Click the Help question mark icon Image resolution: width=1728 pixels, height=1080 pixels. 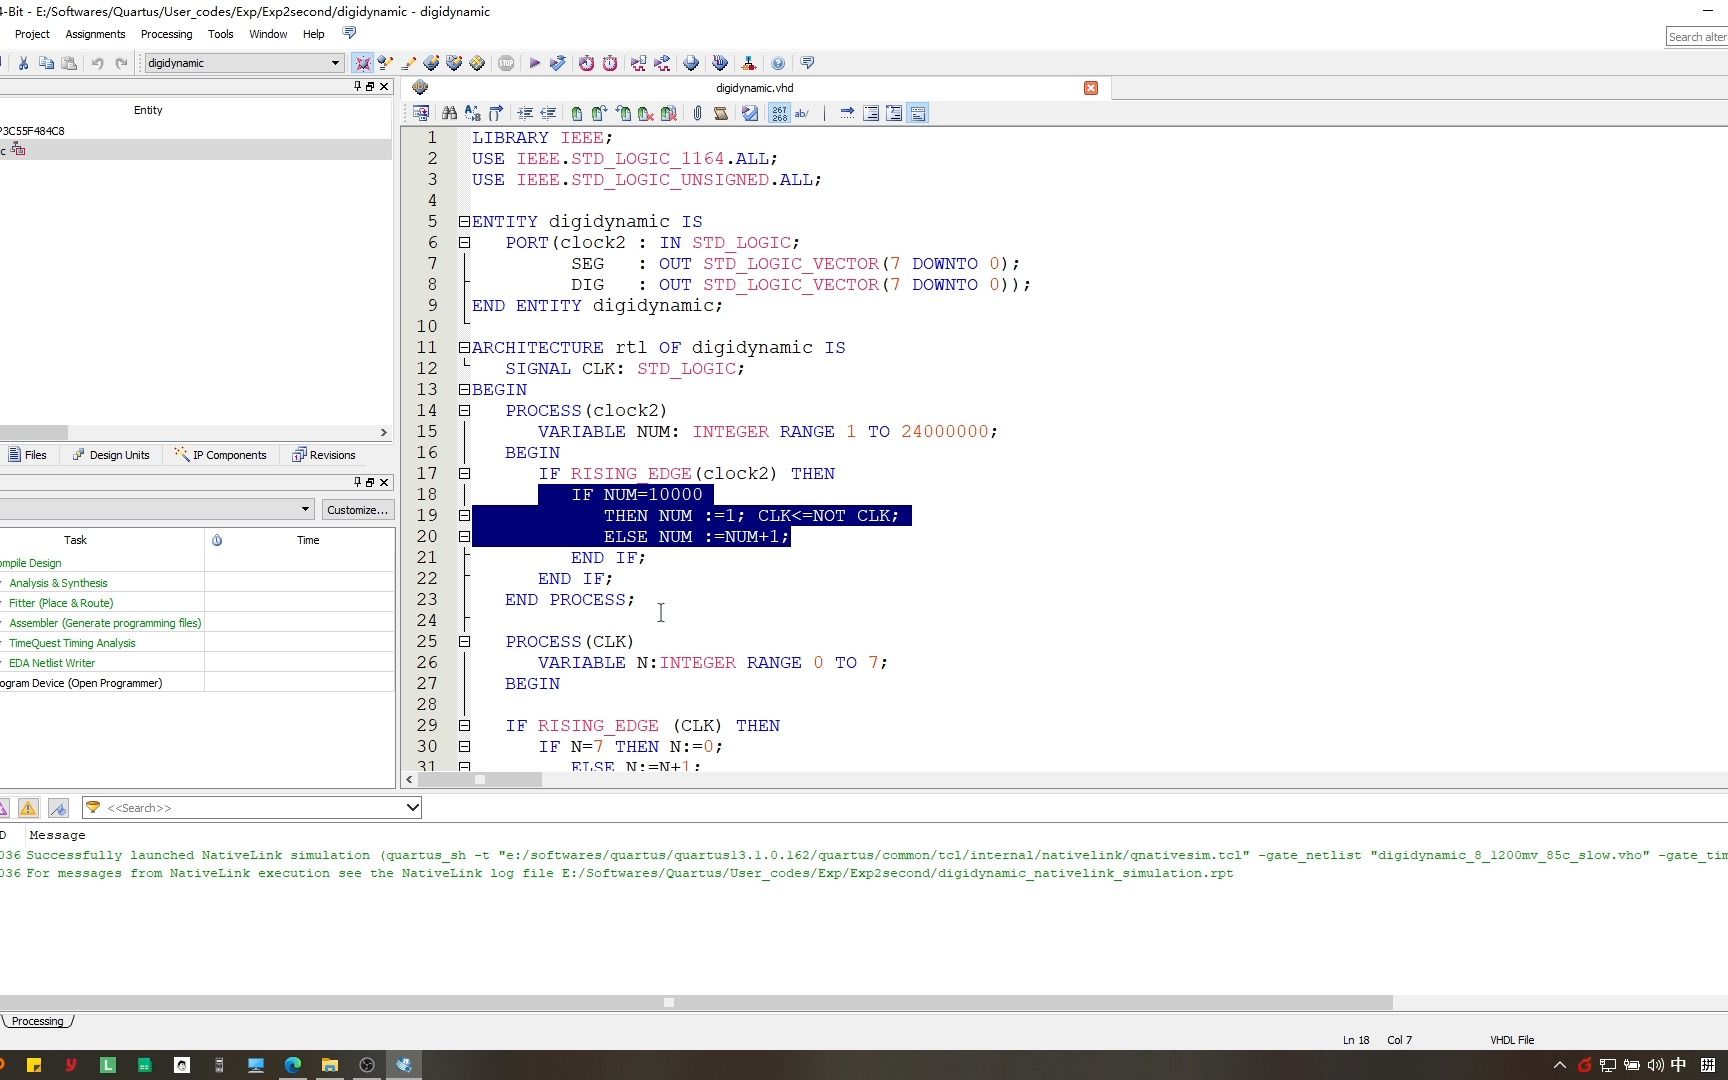[x=778, y=63]
